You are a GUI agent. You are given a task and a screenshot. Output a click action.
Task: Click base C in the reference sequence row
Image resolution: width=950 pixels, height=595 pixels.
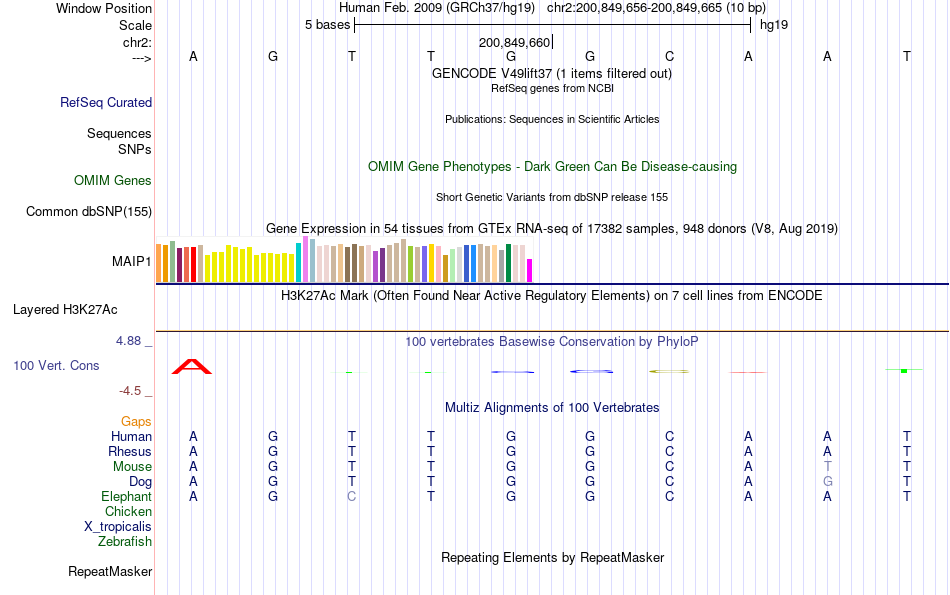coord(669,56)
